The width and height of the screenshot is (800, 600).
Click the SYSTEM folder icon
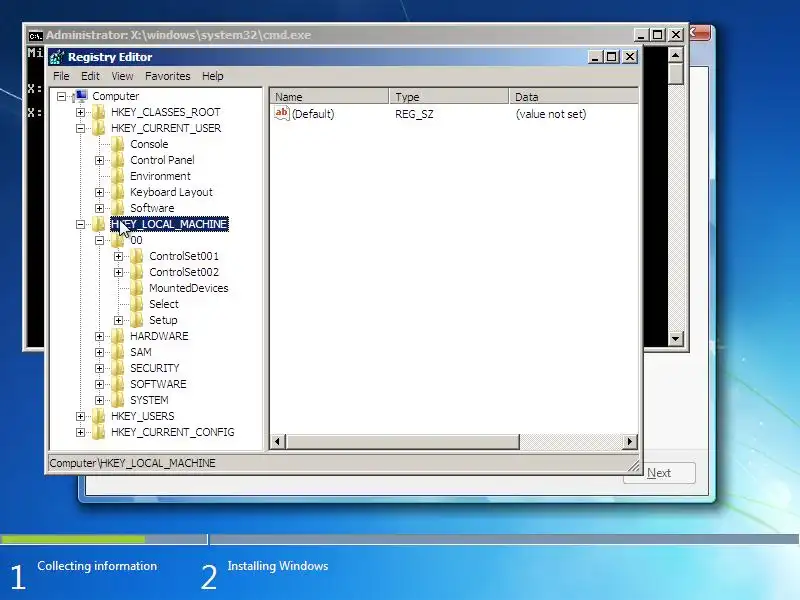click(x=118, y=400)
